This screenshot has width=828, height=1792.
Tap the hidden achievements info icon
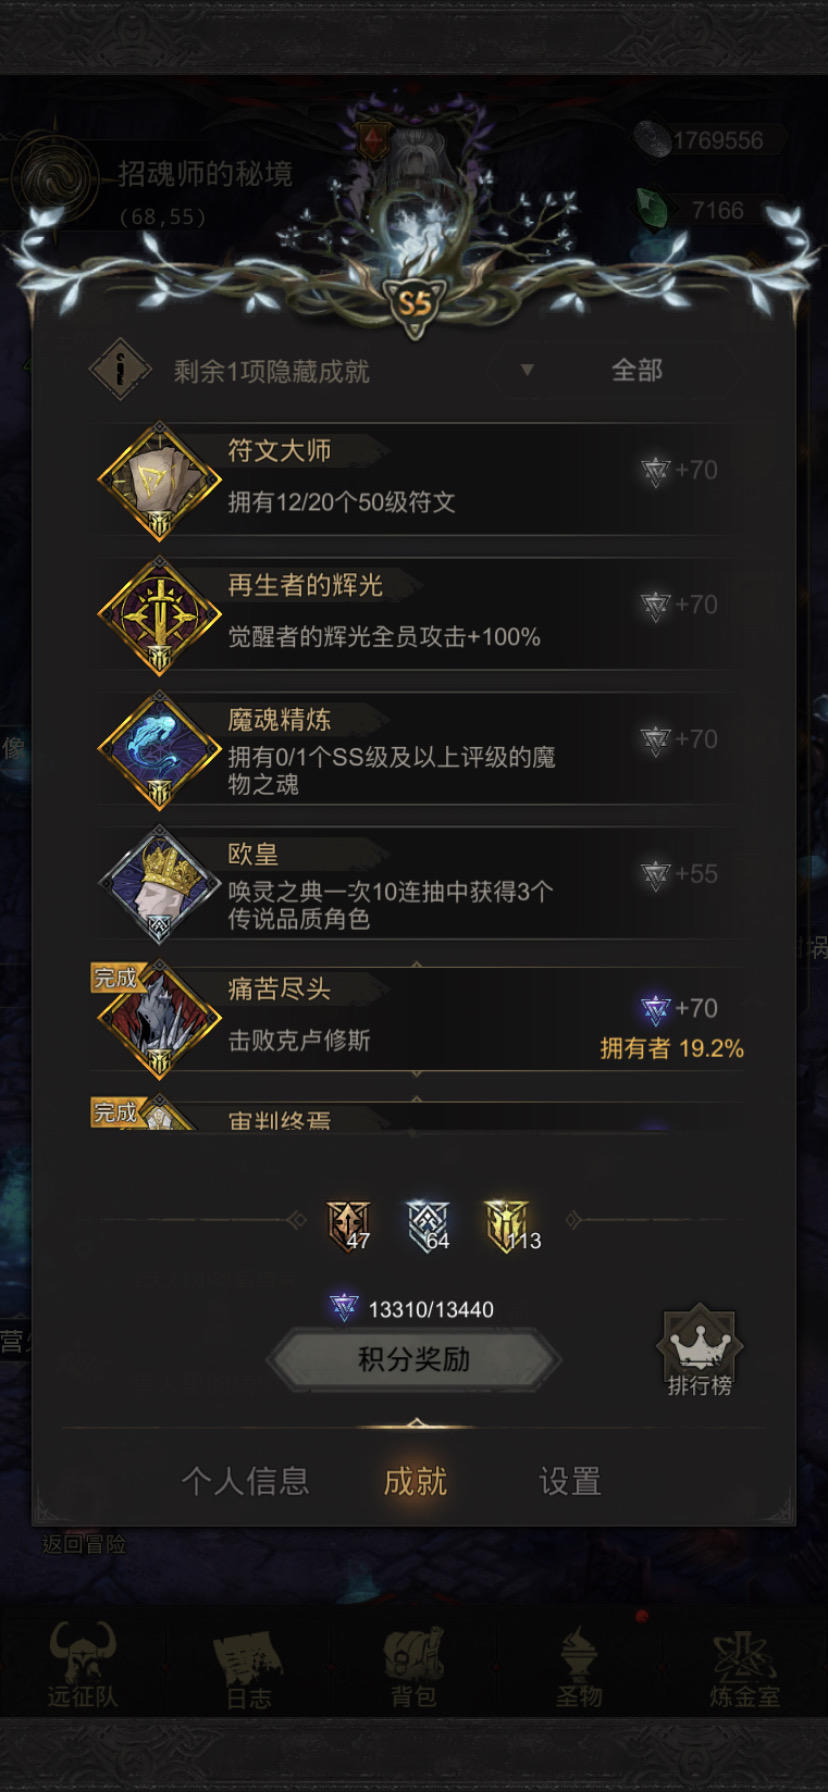(120, 369)
